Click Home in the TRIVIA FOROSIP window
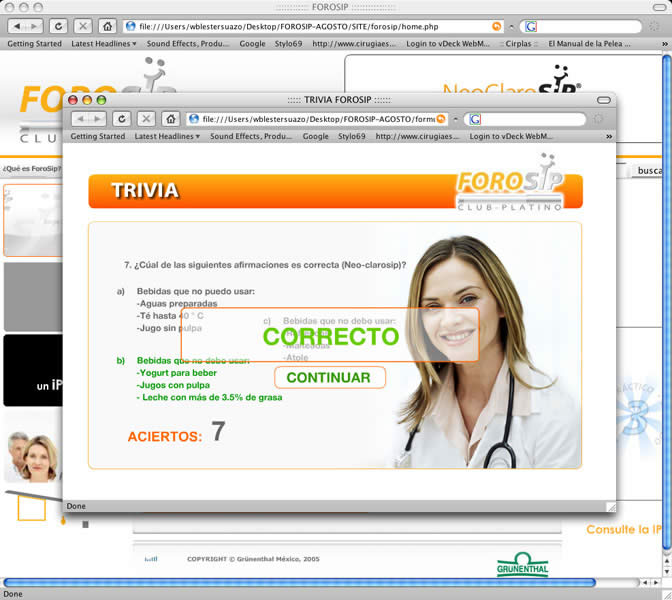672x600 pixels. point(171,119)
